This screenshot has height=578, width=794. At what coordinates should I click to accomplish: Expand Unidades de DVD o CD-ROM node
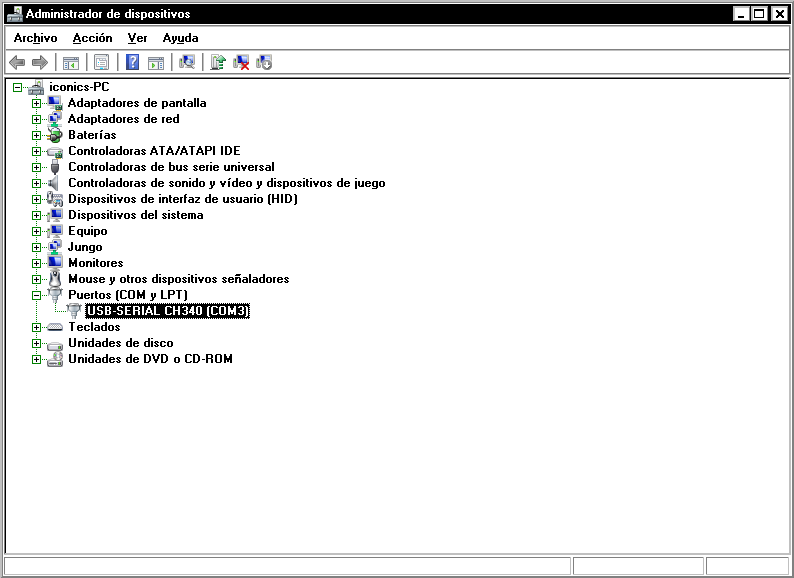[x=36, y=360]
